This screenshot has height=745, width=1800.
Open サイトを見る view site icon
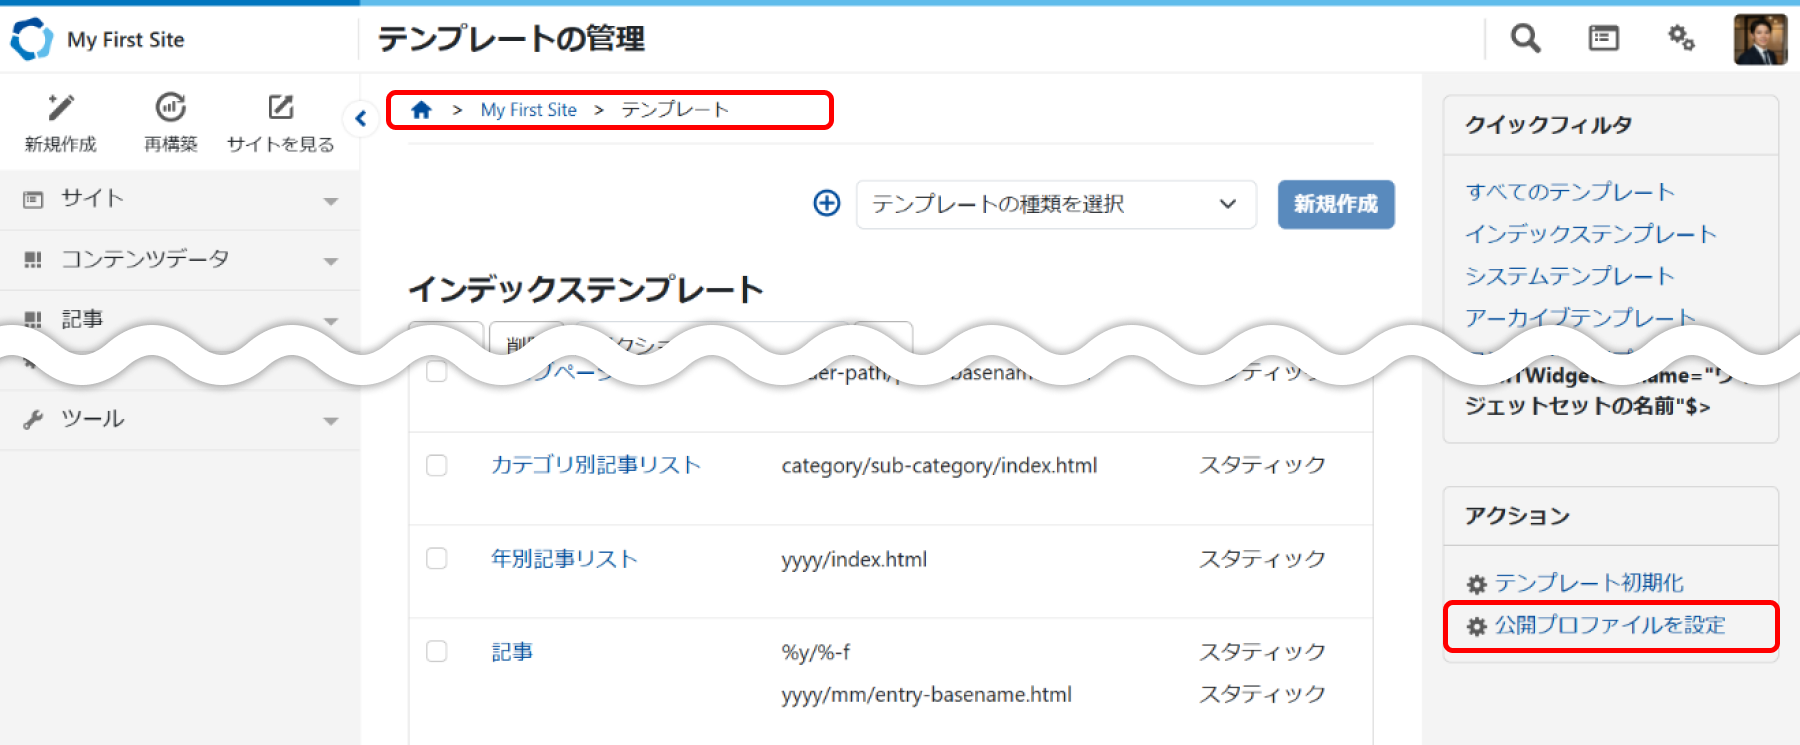pyautogui.click(x=280, y=108)
